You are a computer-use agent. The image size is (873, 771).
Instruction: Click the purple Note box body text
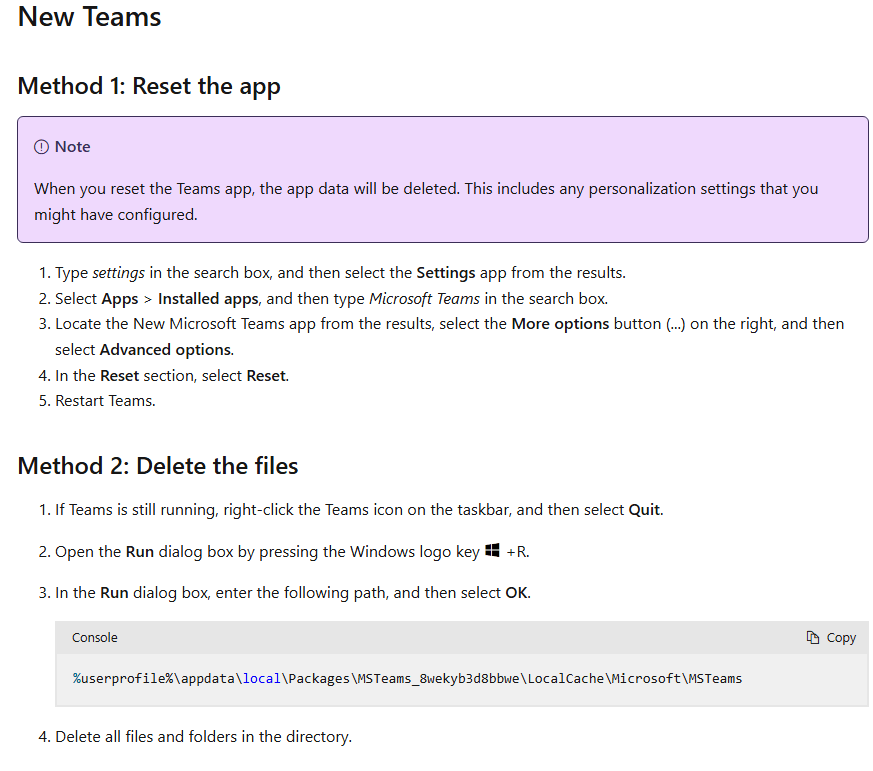pyautogui.click(x=426, y=202)
